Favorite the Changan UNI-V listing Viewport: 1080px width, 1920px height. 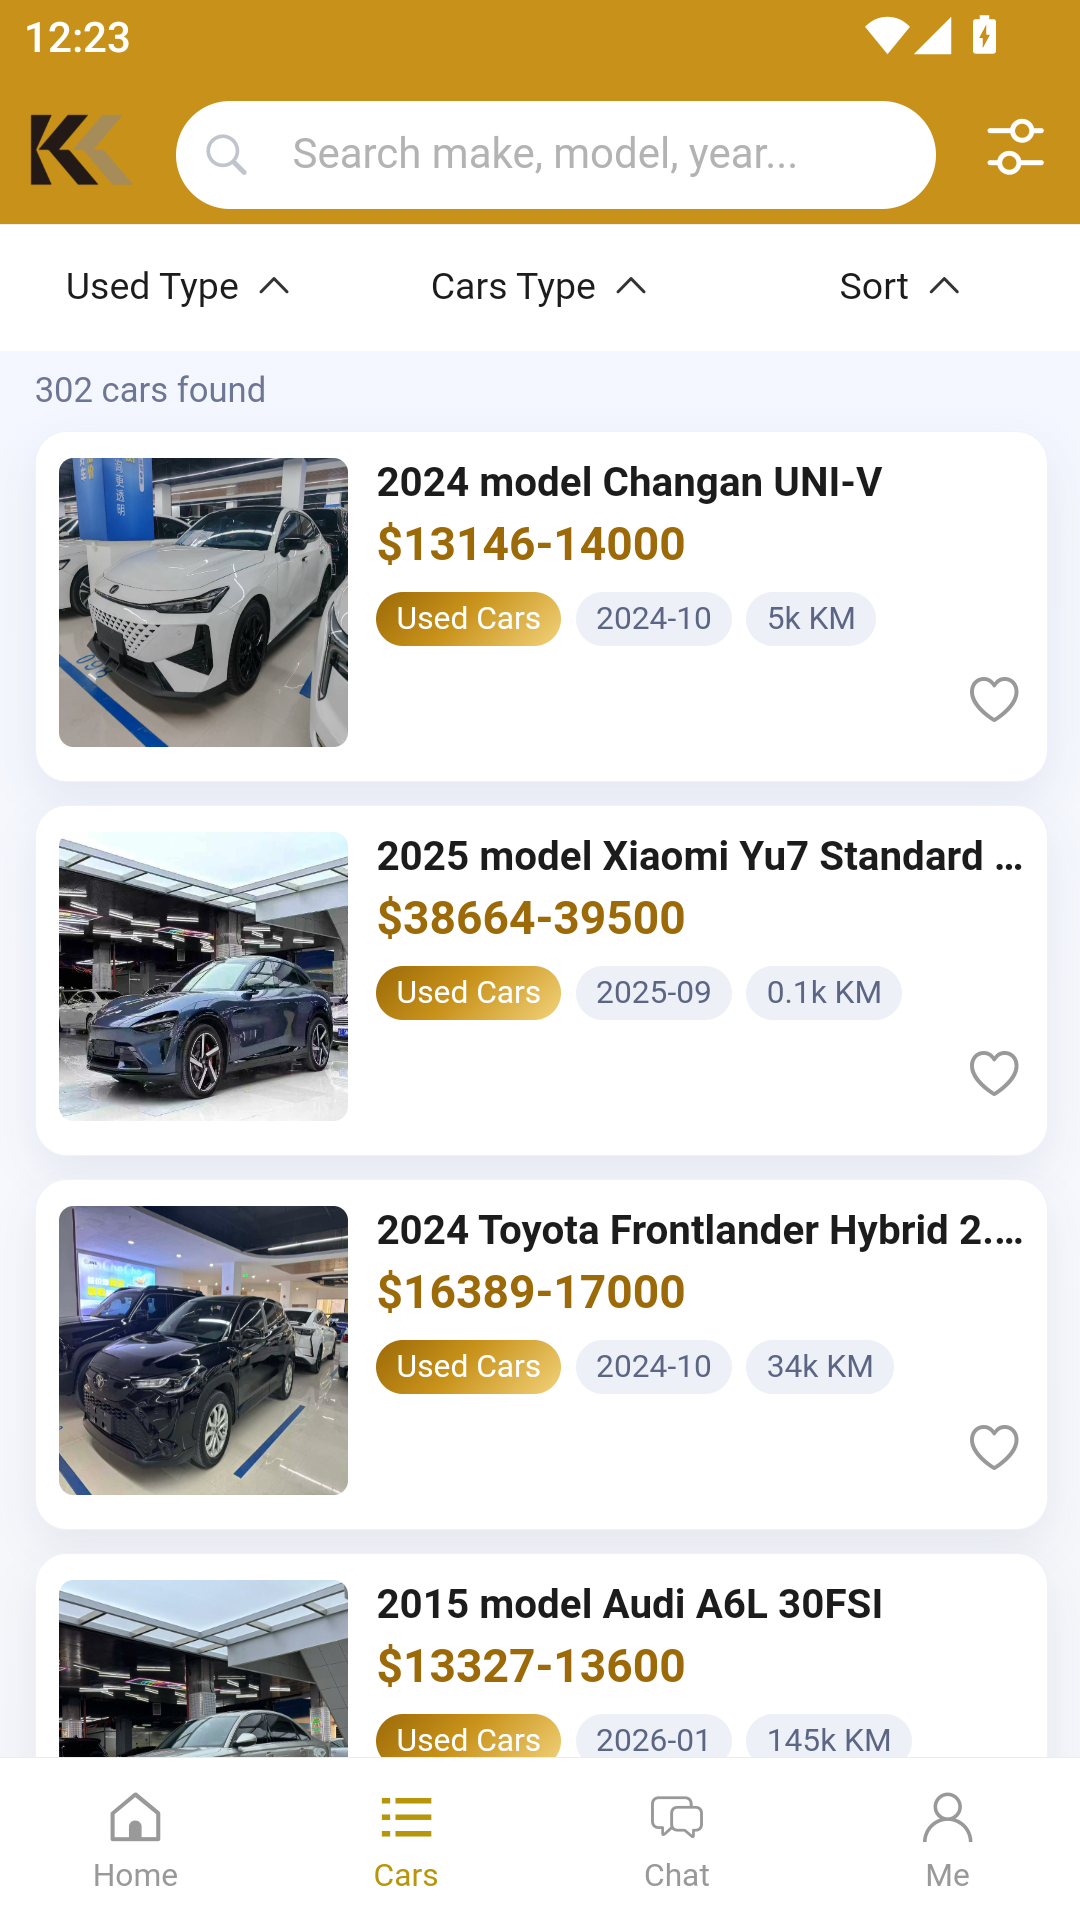click(x=994, y=699)
